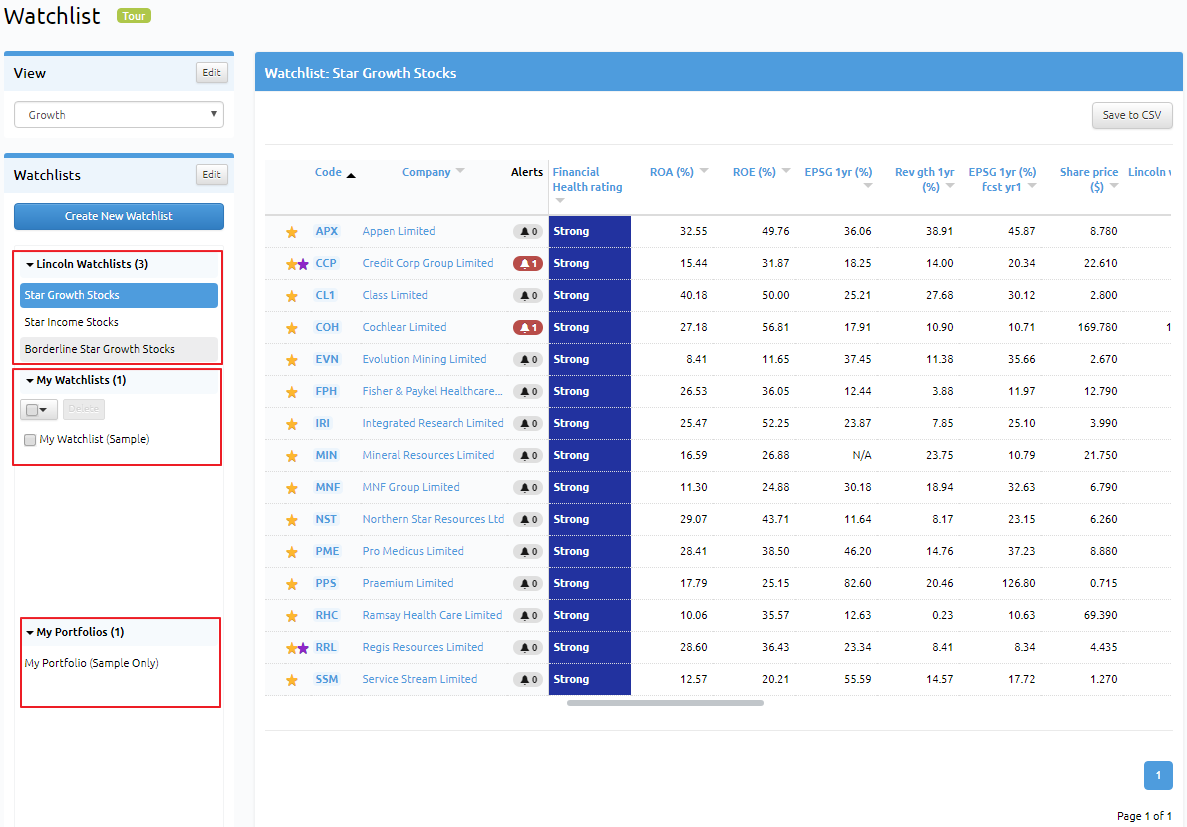
Task: Open alert bell for Praemium Limited
Action: pyautogui.click(x=528, y=584)
